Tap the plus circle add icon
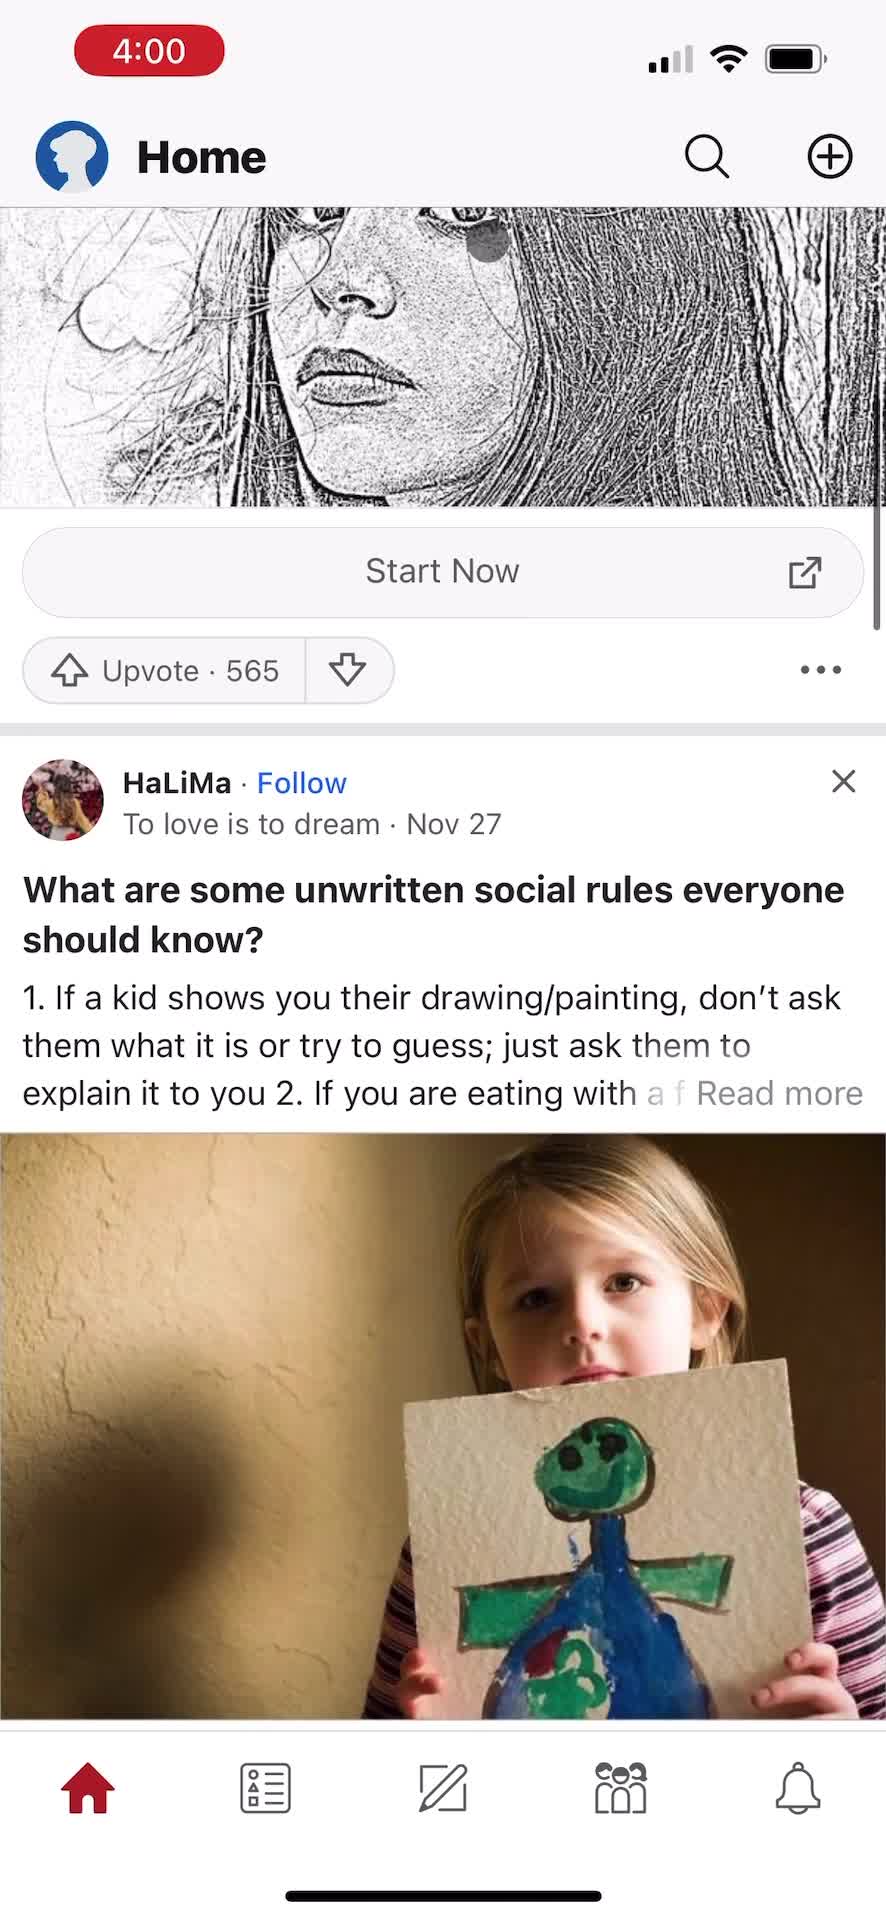The height and width of the screenshot is (1920, 886). (x=829, y=157)
